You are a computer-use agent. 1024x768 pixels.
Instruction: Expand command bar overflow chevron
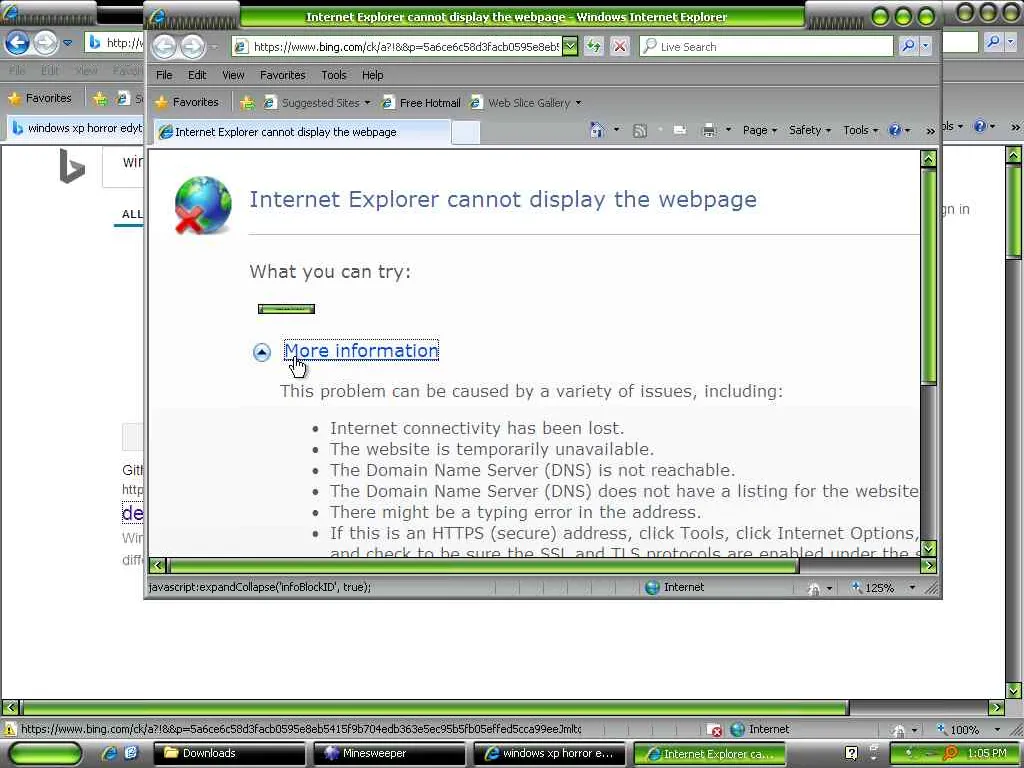coord(930,131)
